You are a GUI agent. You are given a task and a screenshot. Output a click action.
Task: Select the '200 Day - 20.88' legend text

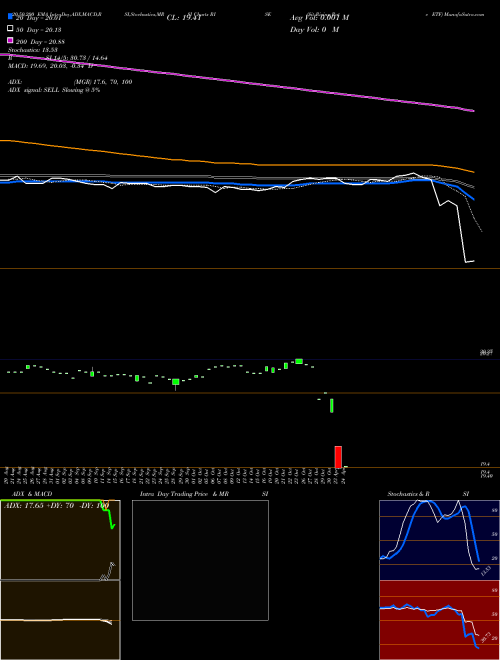click(x=40, y=41)
